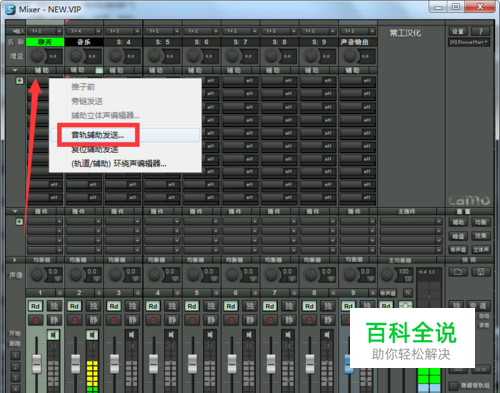Arm record button on channel 8
500x393 pixels.
pyautogui.click(x=309, y=320)
